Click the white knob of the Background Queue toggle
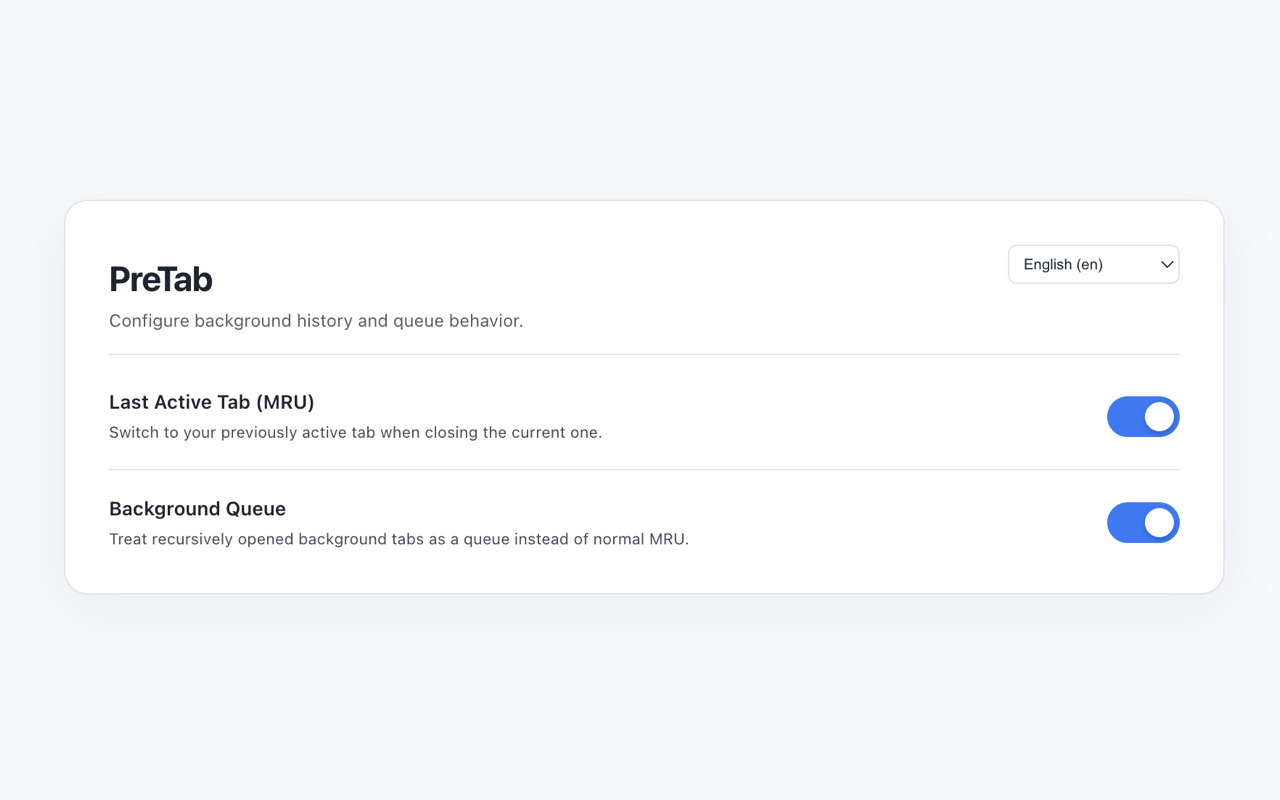Image resolution: width=1280 pixels, height=800 pixels. coord(1159,523)
